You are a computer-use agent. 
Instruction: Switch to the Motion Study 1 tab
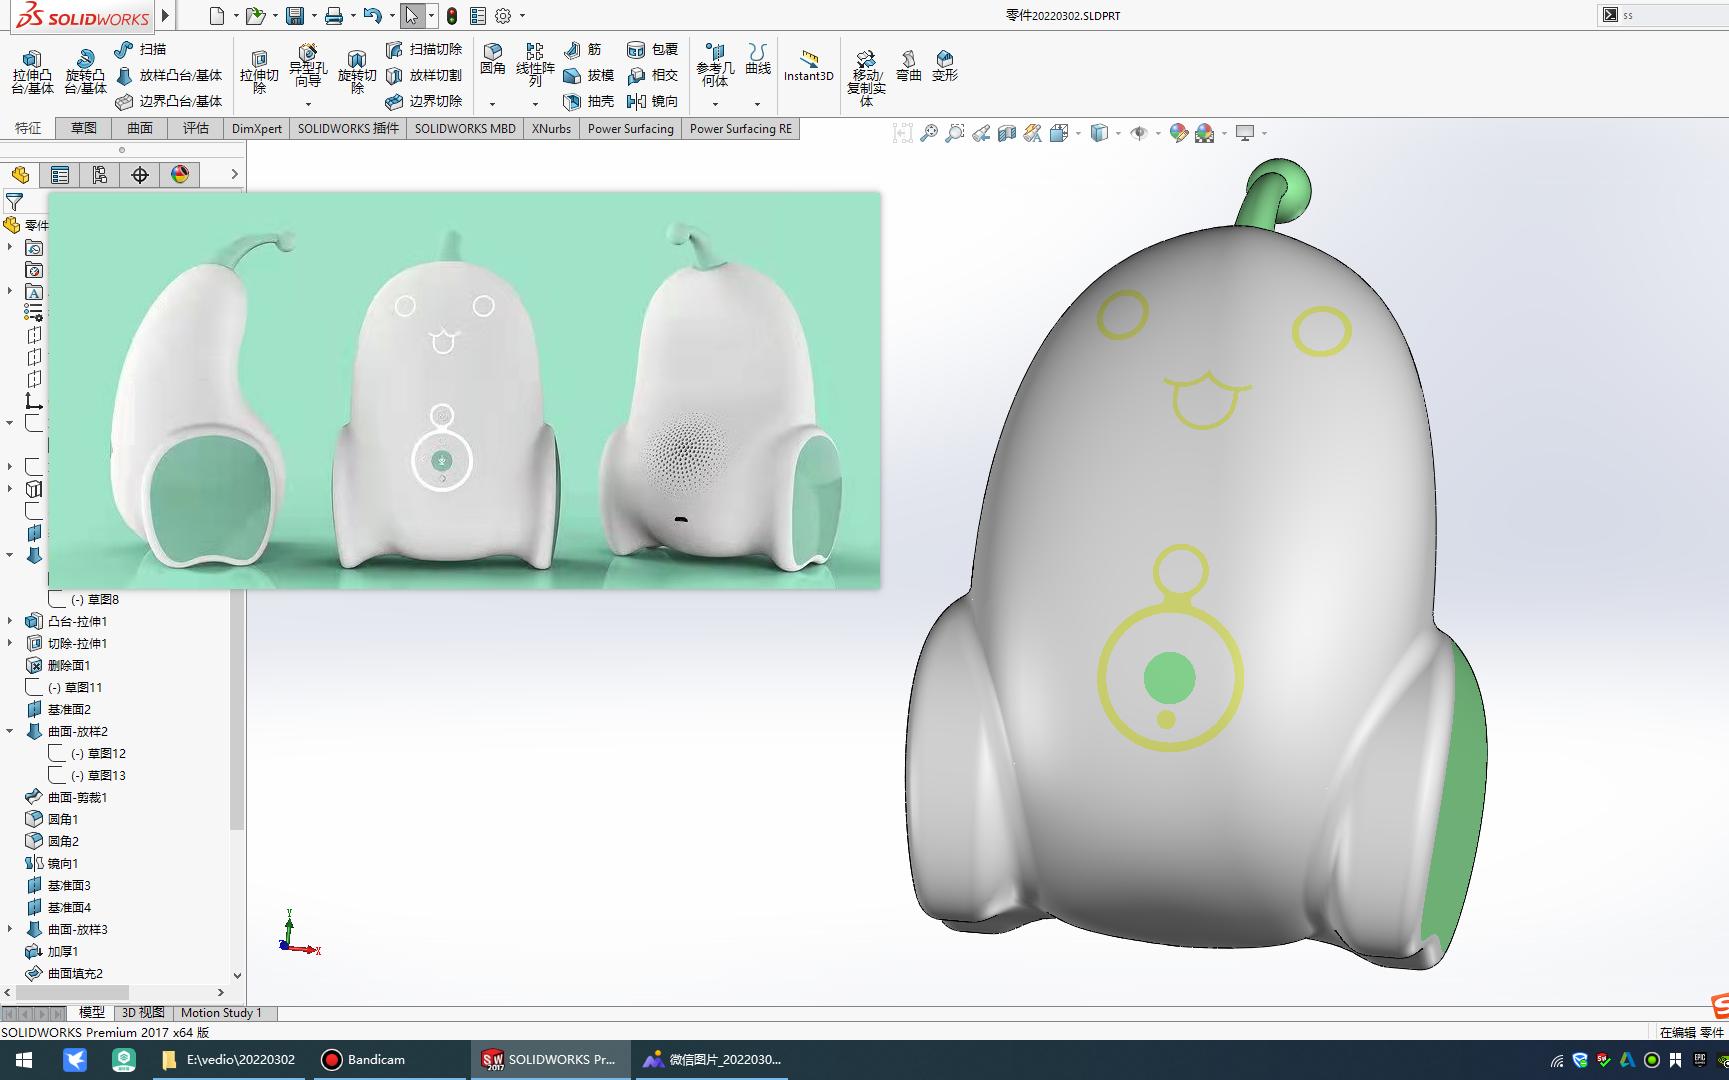pos(222,1013)
